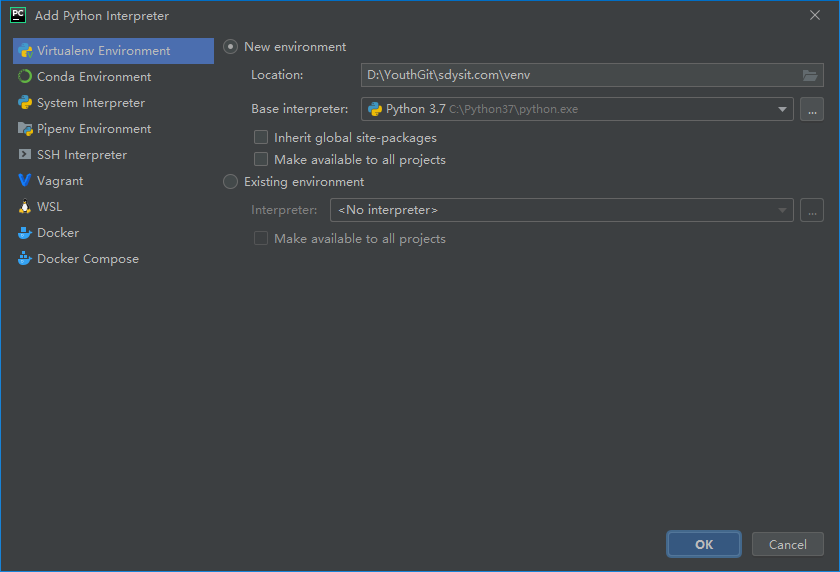Select the New environment radio button
Viewport: 840px width, 572px height.
(x=231, y=47)
